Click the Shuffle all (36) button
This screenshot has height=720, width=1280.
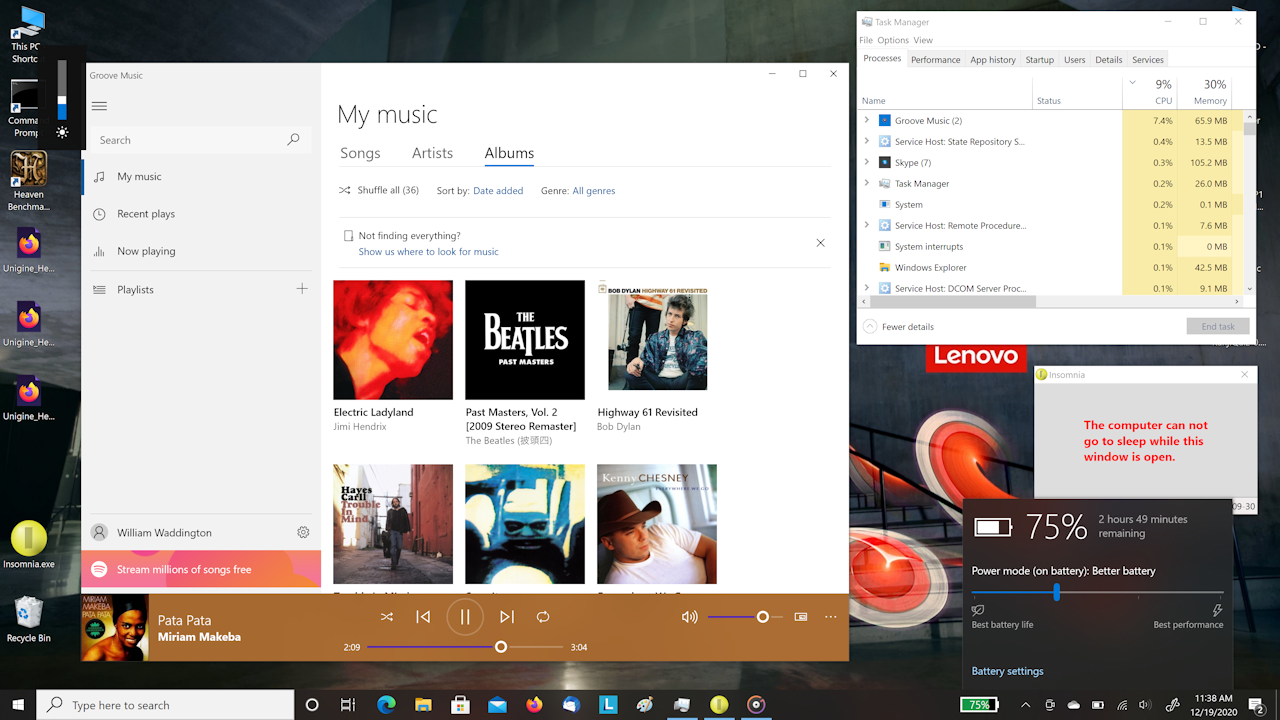point(379,190)
